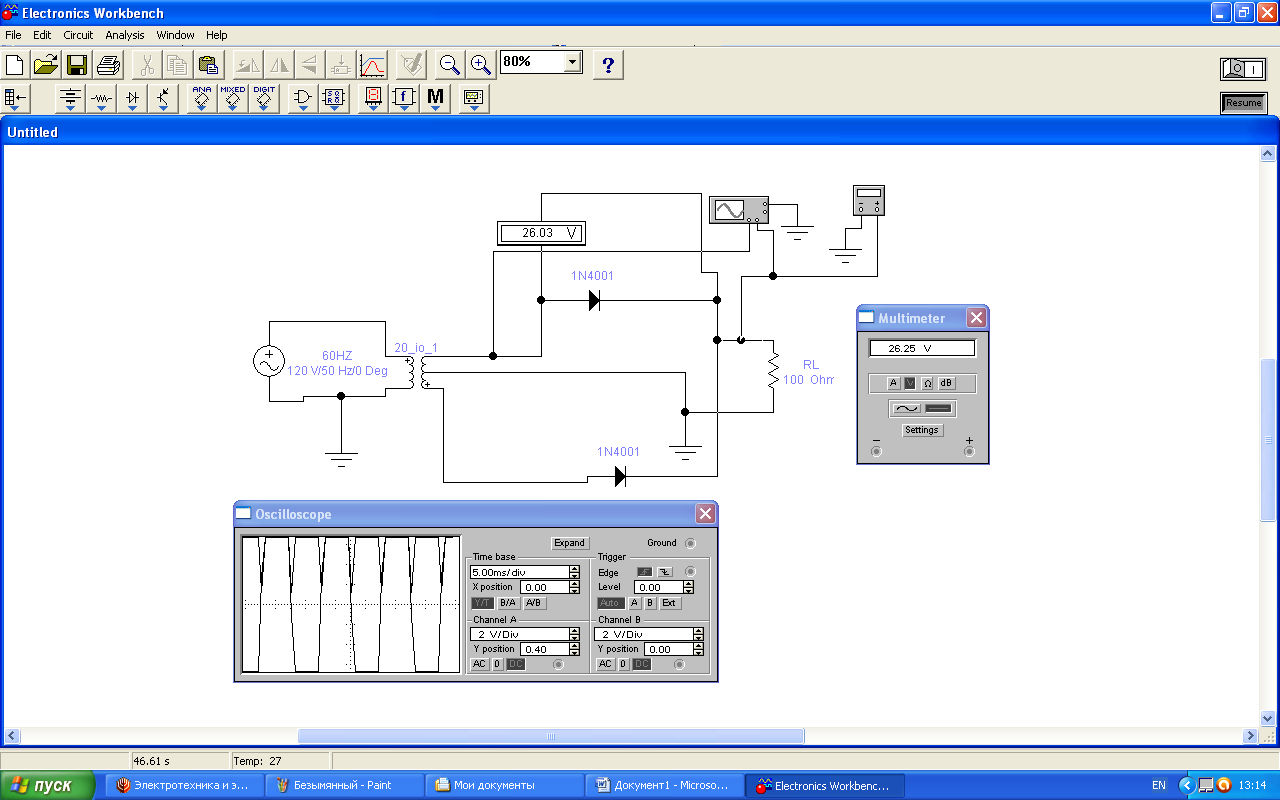Open the Diodes parts bin
1280x800 pixels.
[x=132, y=98]
